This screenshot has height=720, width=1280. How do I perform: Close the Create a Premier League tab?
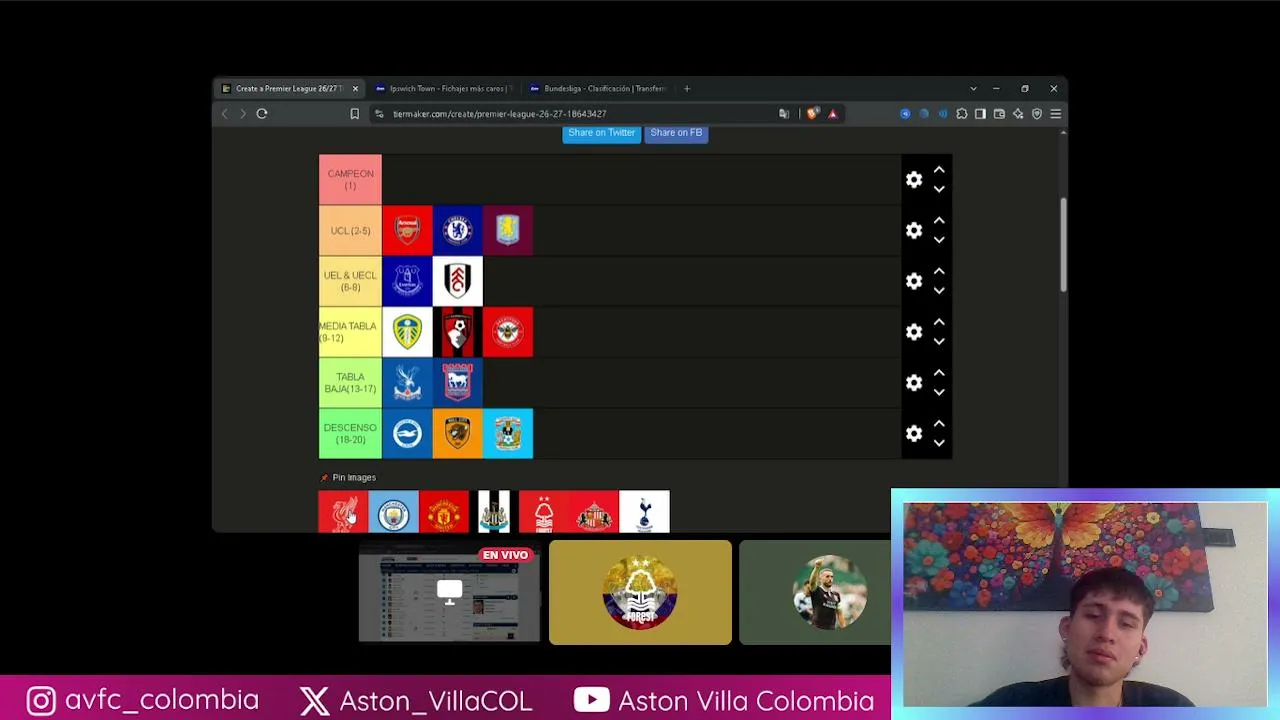pyautogui.click(x=355, y=88)
